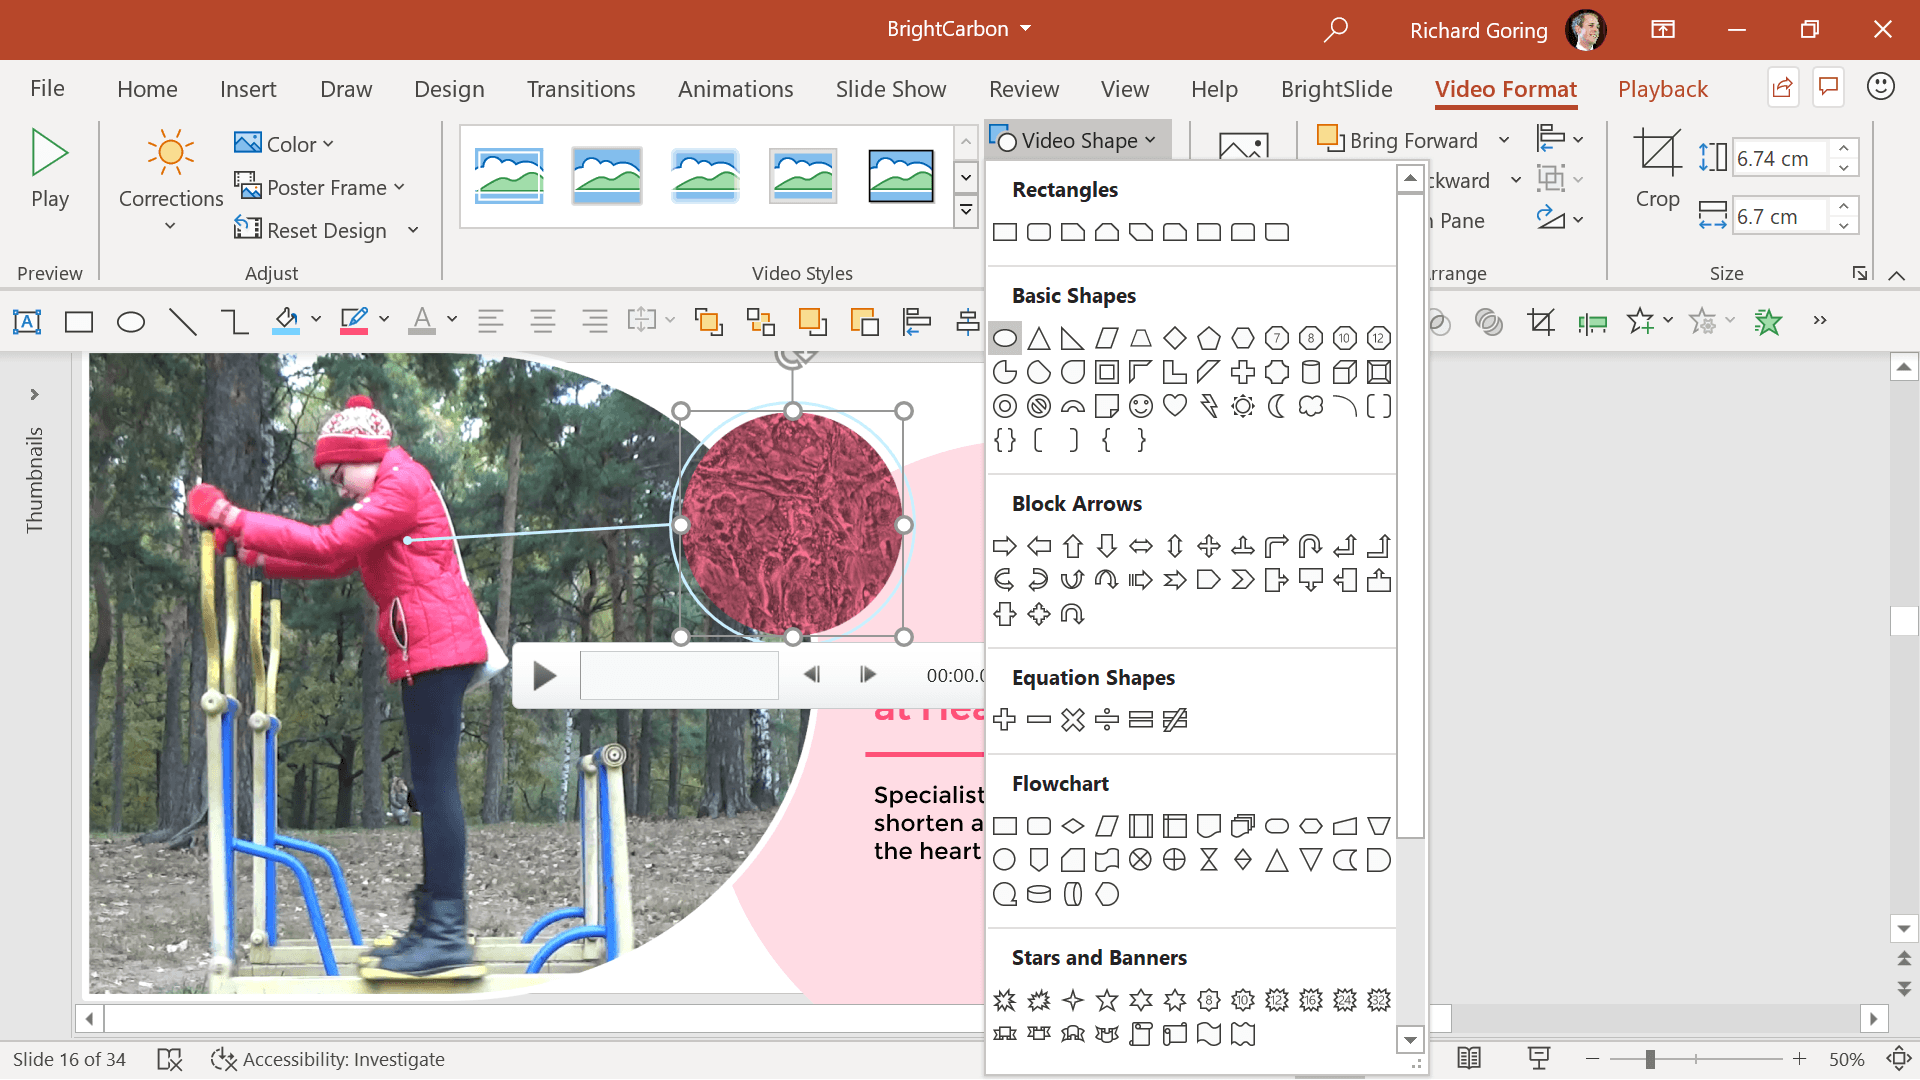Click the Playback ribbon tab

click(x=1663, y=88)
